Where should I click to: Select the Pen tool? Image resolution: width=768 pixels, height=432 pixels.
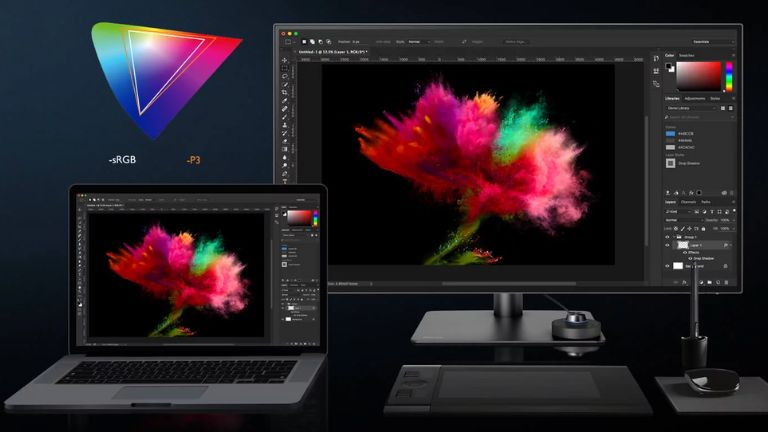[x=285, y=173]
